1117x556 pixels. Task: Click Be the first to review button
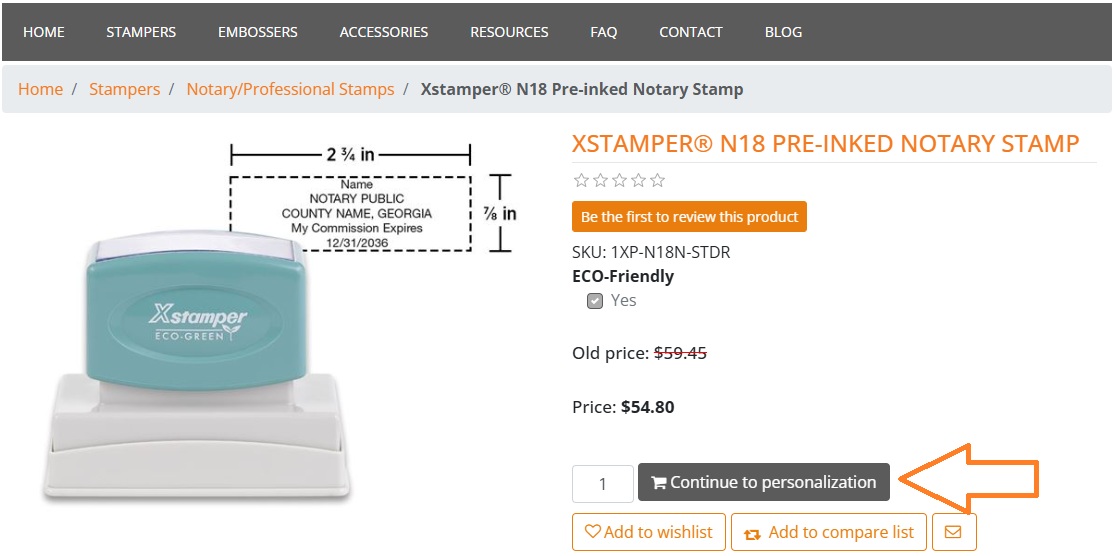[689, 217]
